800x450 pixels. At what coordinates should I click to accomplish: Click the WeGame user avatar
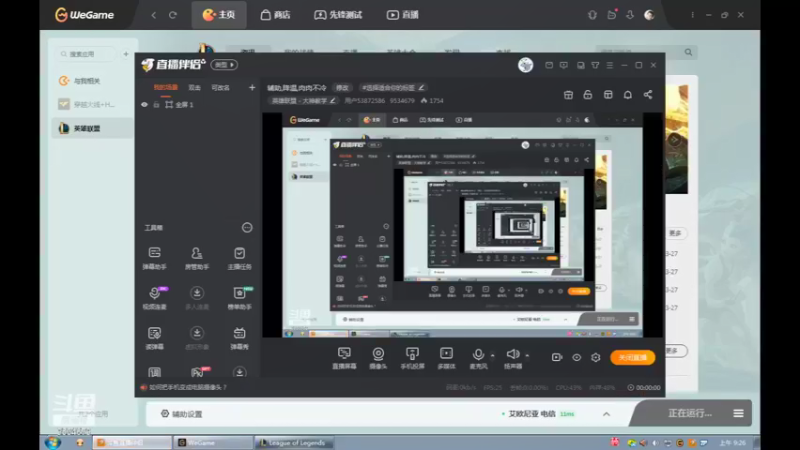click(x=649, y=15)
